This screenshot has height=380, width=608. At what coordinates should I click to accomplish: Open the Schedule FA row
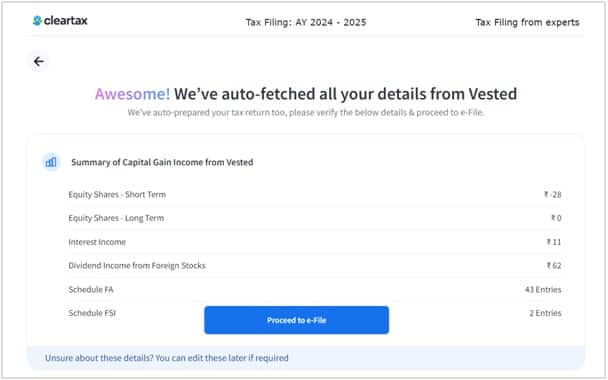[314, 289]
